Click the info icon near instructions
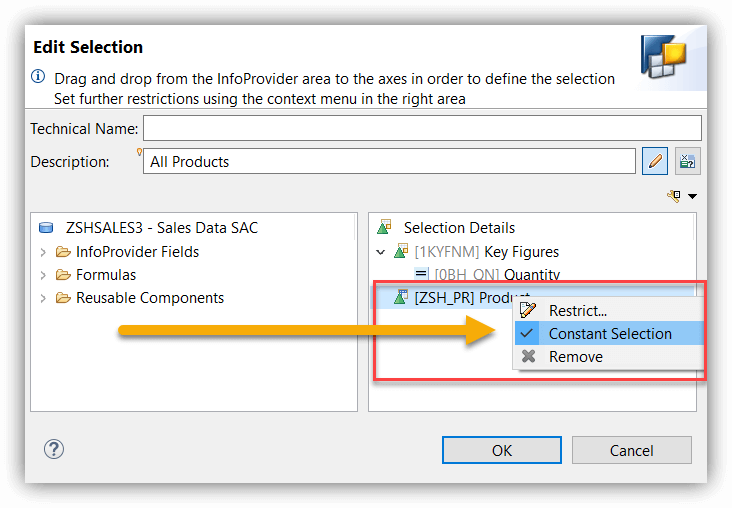Image resolution: width=732 pixels, height=508 pixels. tap(38, 76)
